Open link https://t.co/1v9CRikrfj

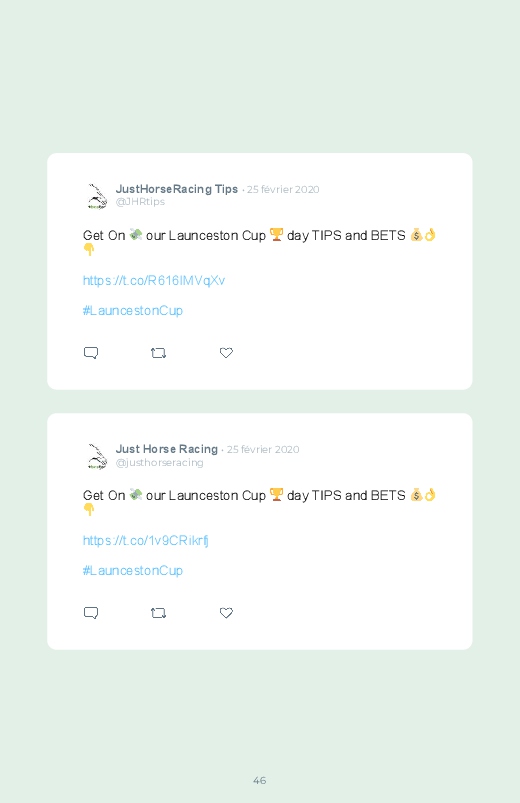[x=145, y=541]
